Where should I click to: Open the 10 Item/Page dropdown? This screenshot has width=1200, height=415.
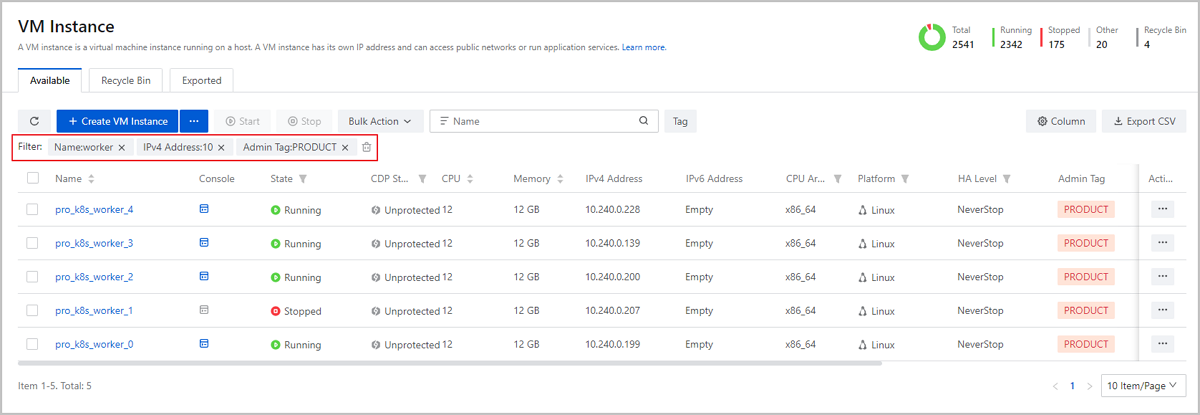click(1143, 385)
